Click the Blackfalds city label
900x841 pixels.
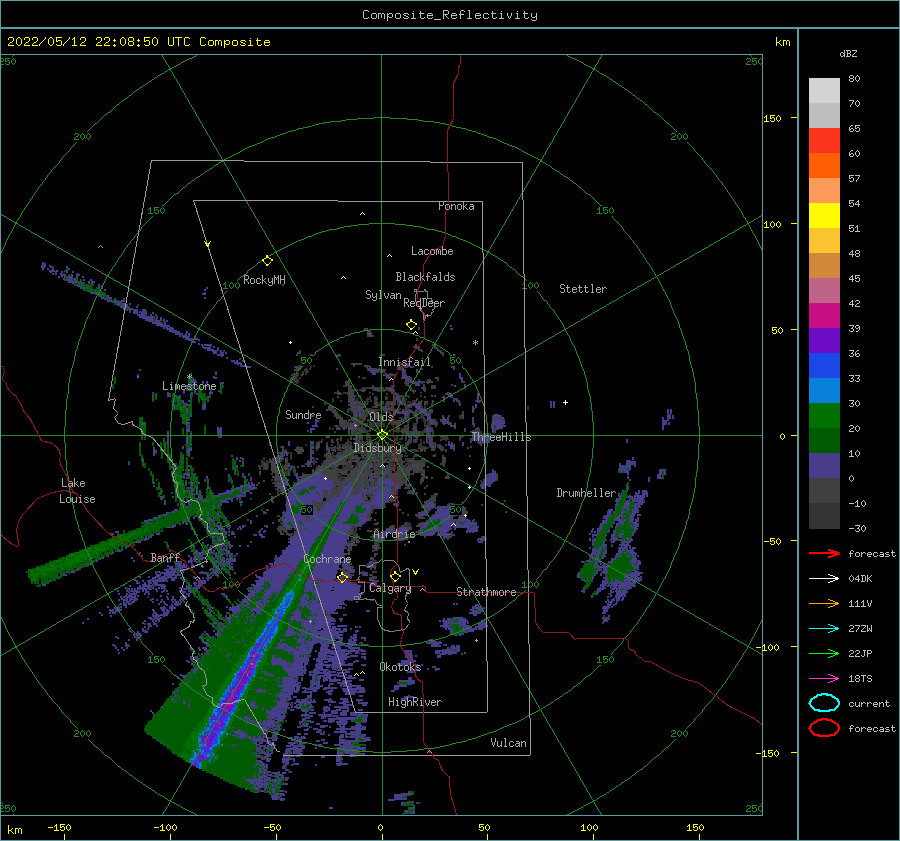pyautogui.click(x=425, y=277)
